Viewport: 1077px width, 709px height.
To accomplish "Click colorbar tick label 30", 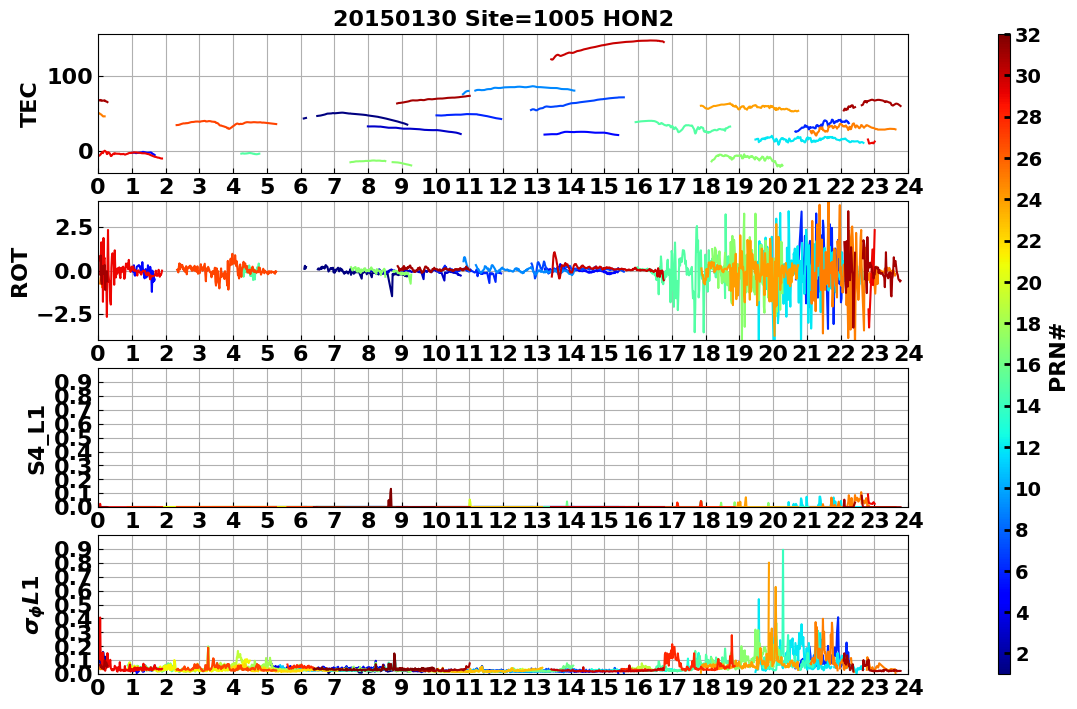I will coord(1028,76).
